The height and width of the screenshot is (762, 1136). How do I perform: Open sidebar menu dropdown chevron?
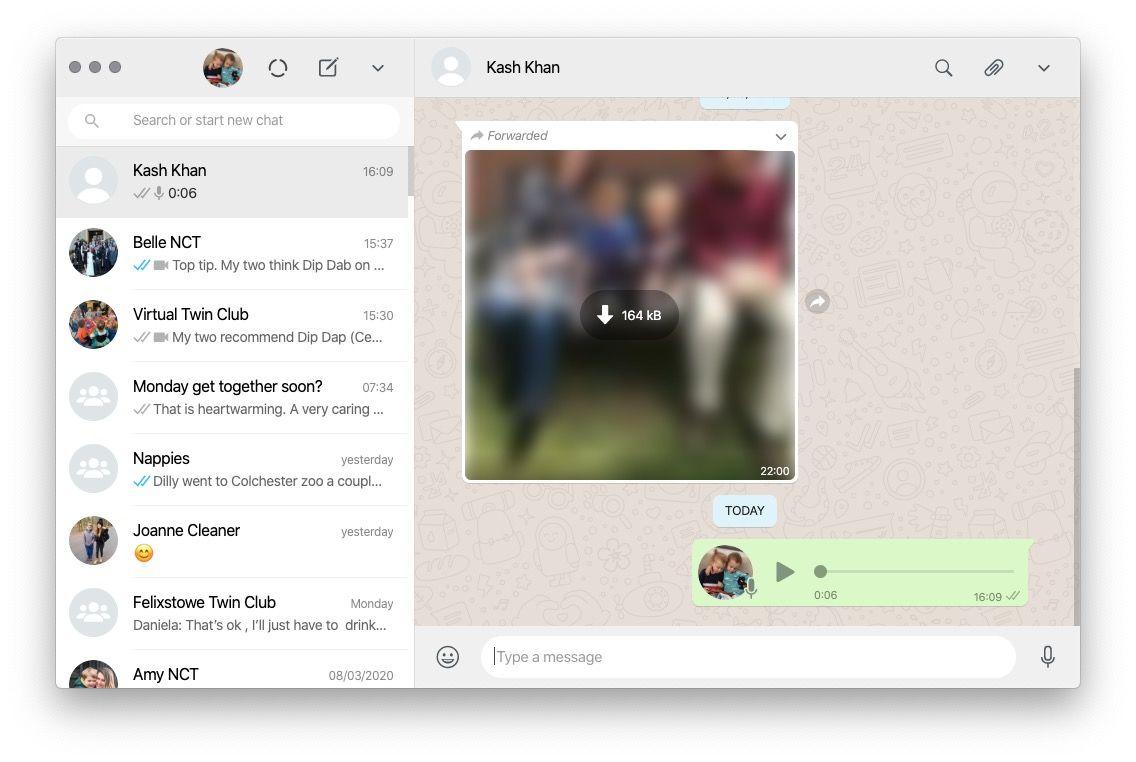coord(378,68)
